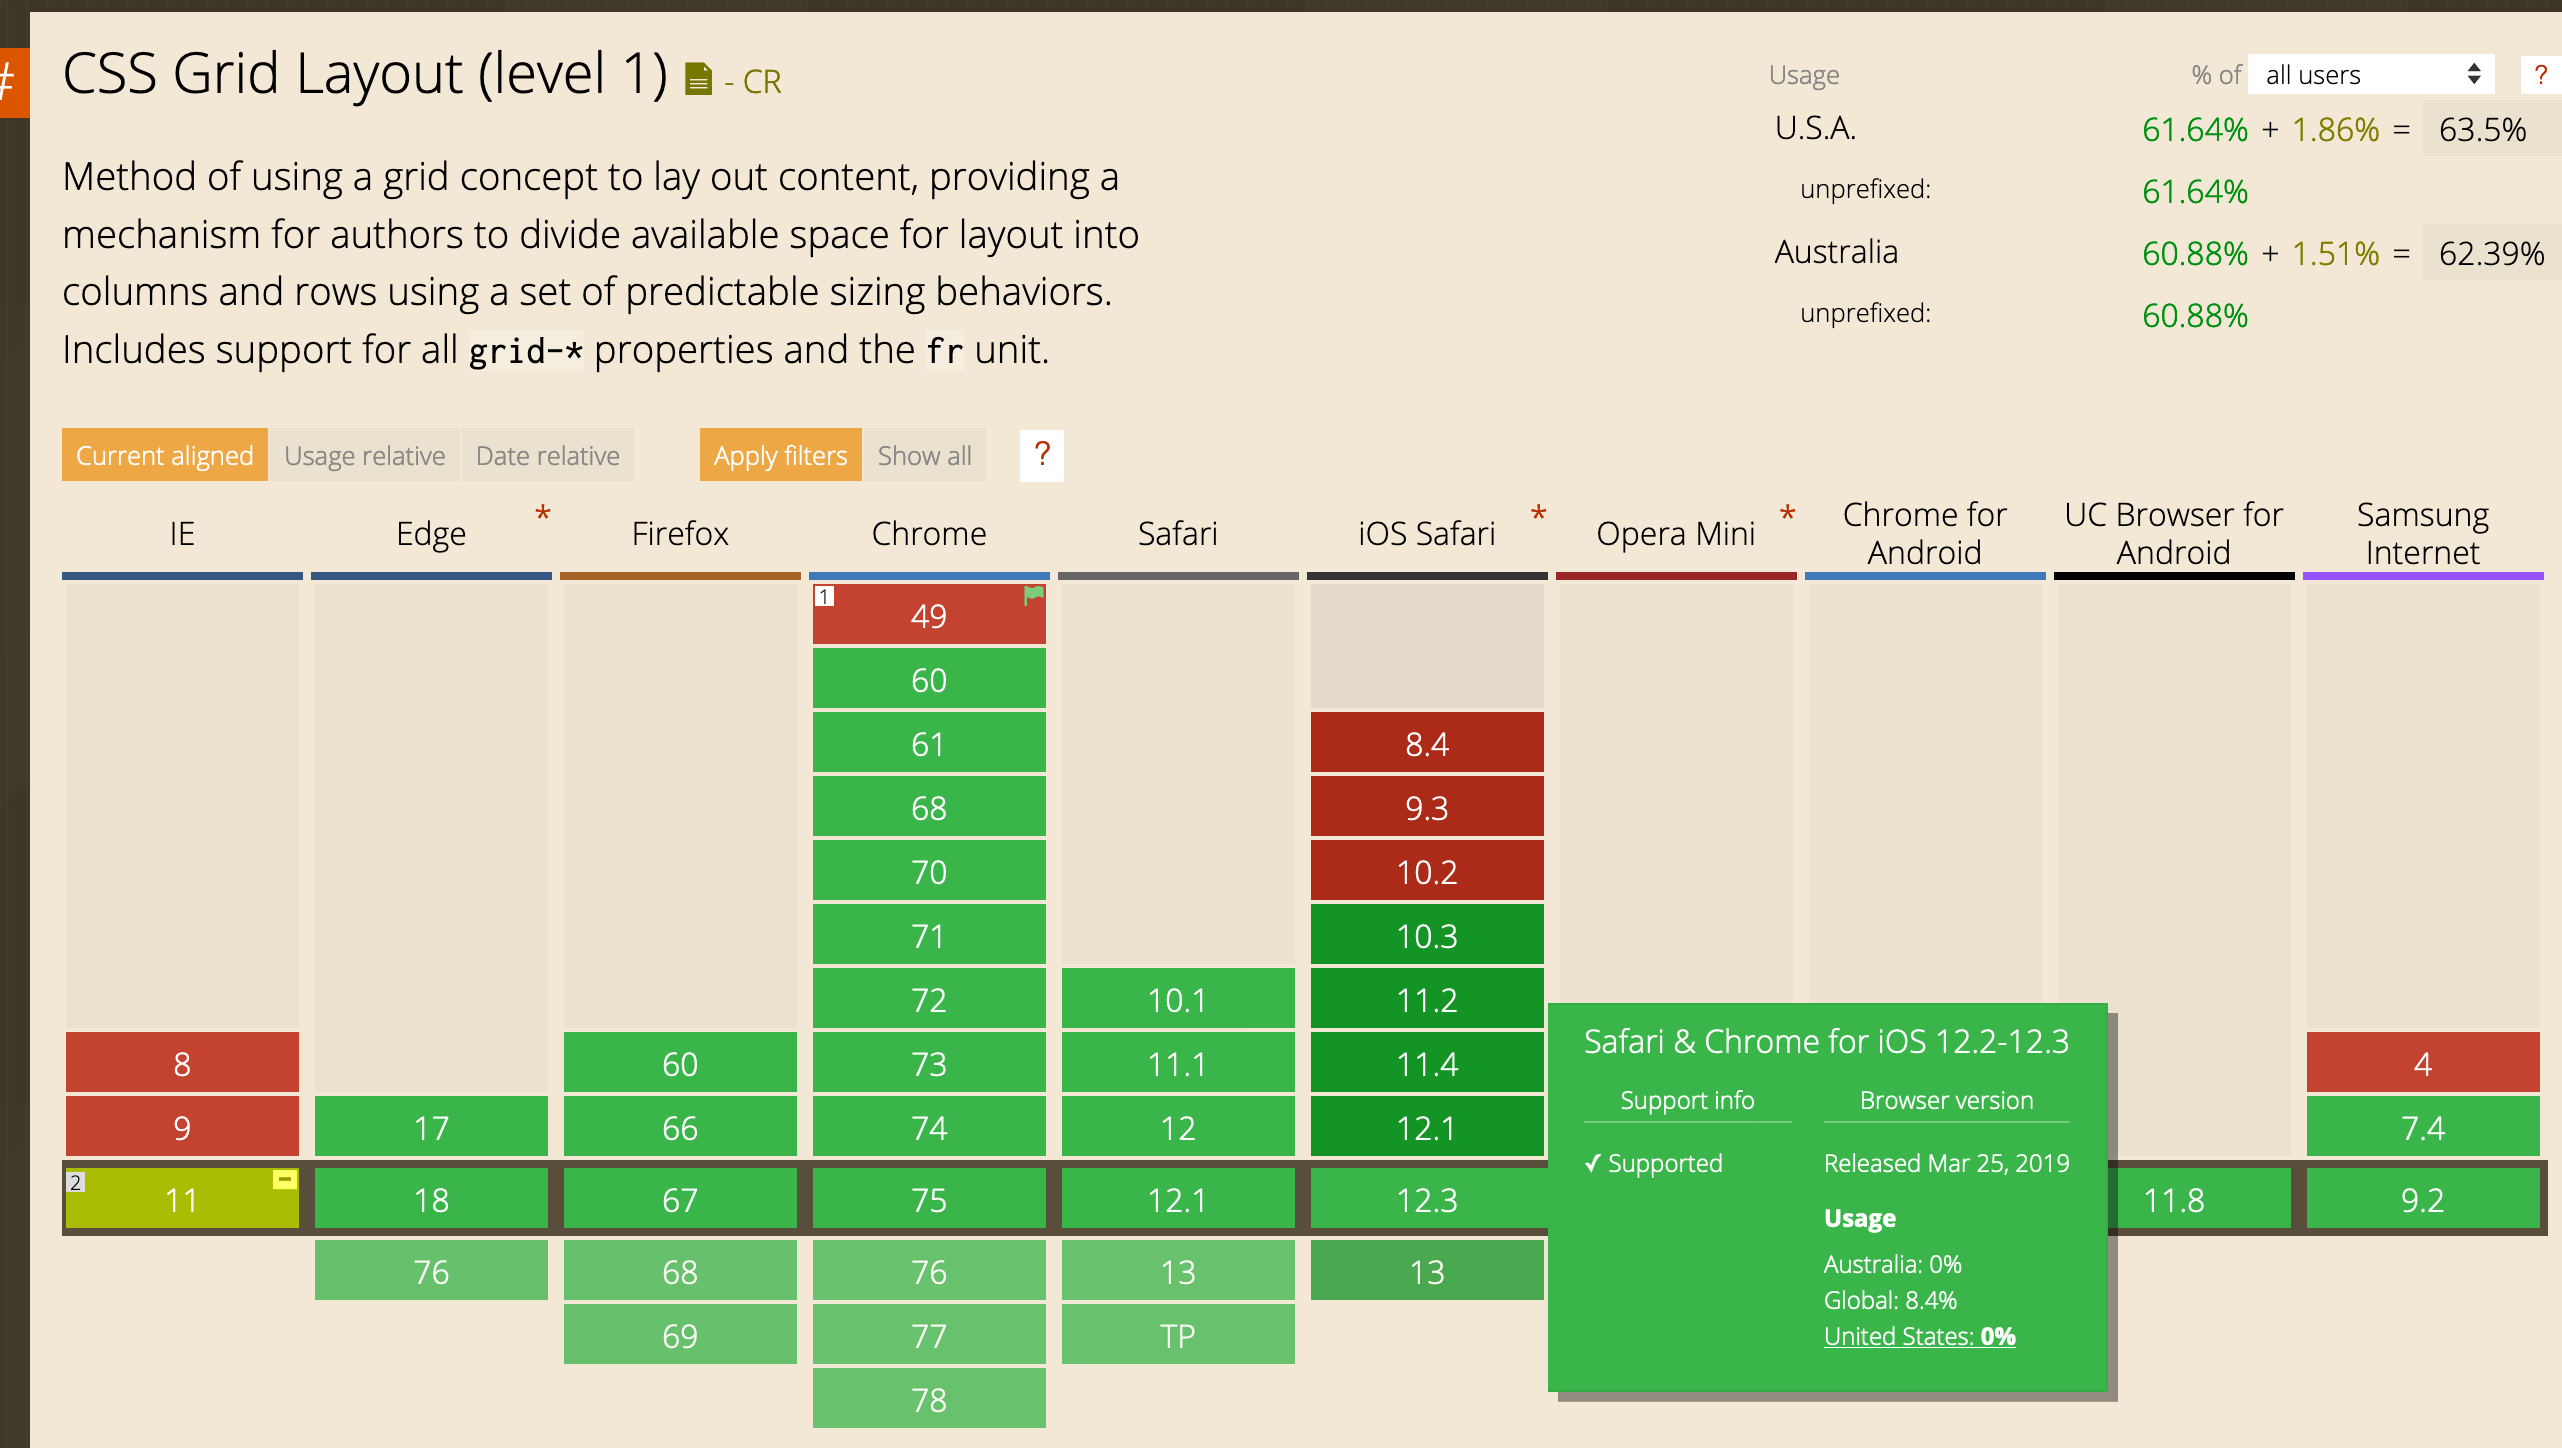Select the Chrome 49 version cell
2562x1448 pixels.
[x=929, y=615]
